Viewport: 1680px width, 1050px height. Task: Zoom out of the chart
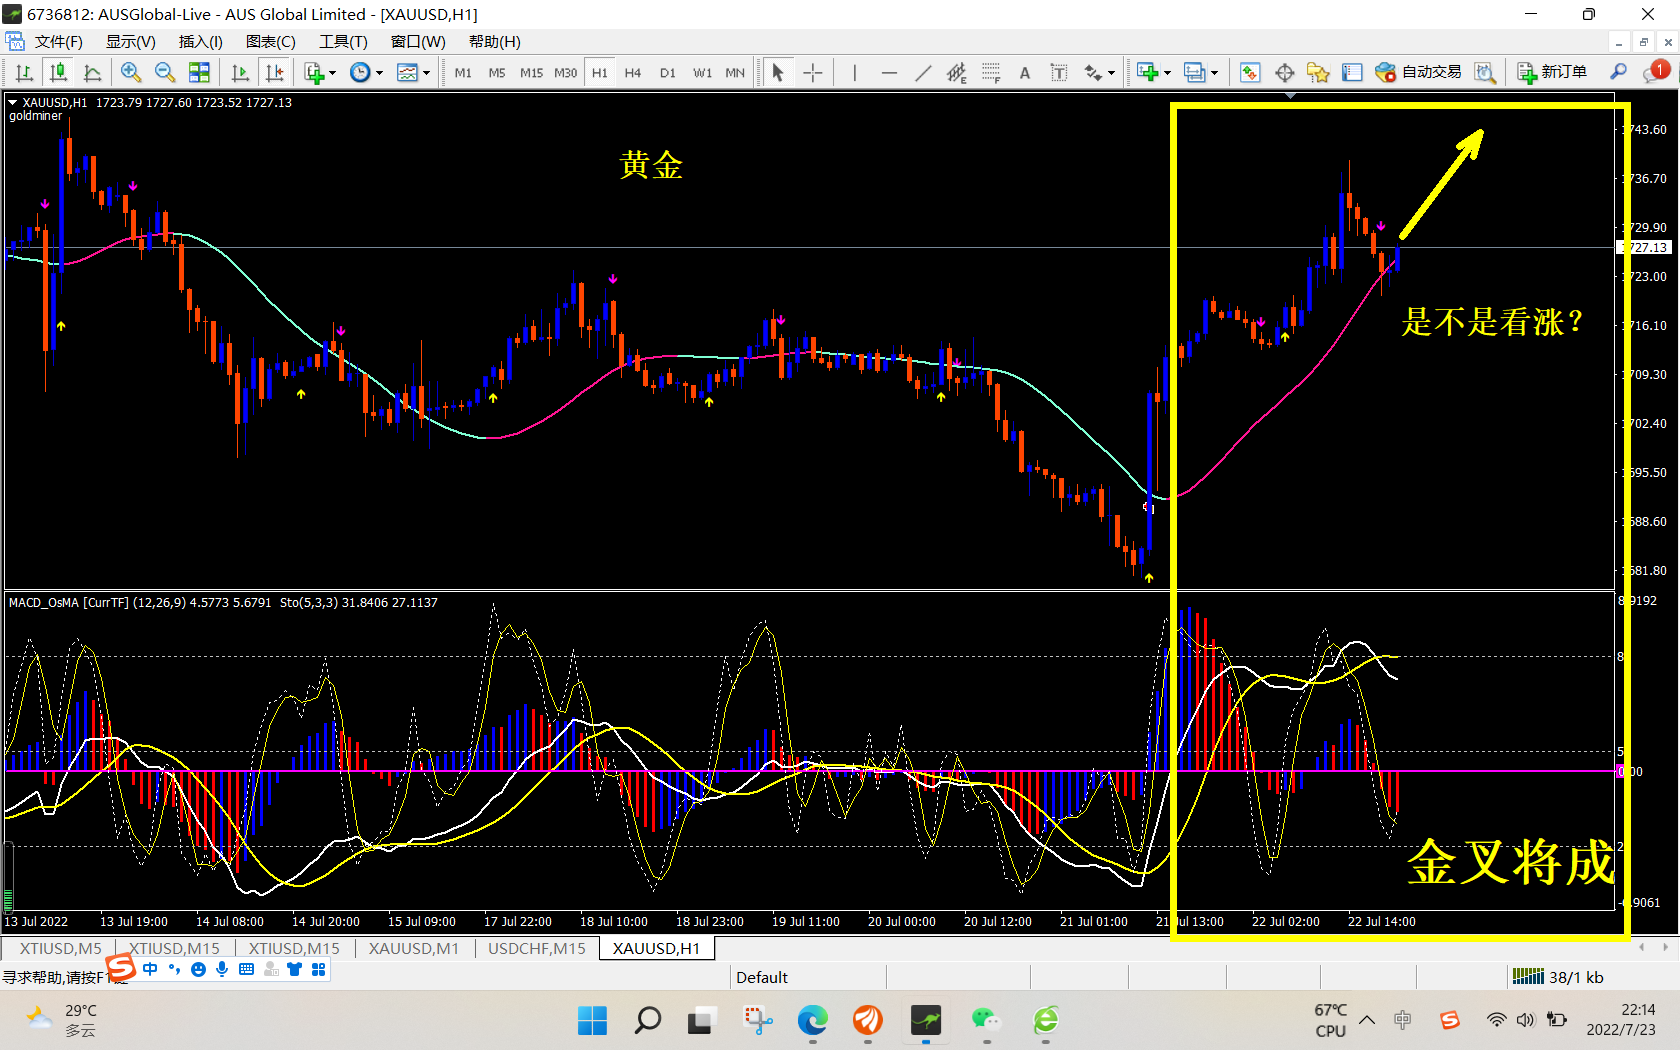(x=165, y=72)
